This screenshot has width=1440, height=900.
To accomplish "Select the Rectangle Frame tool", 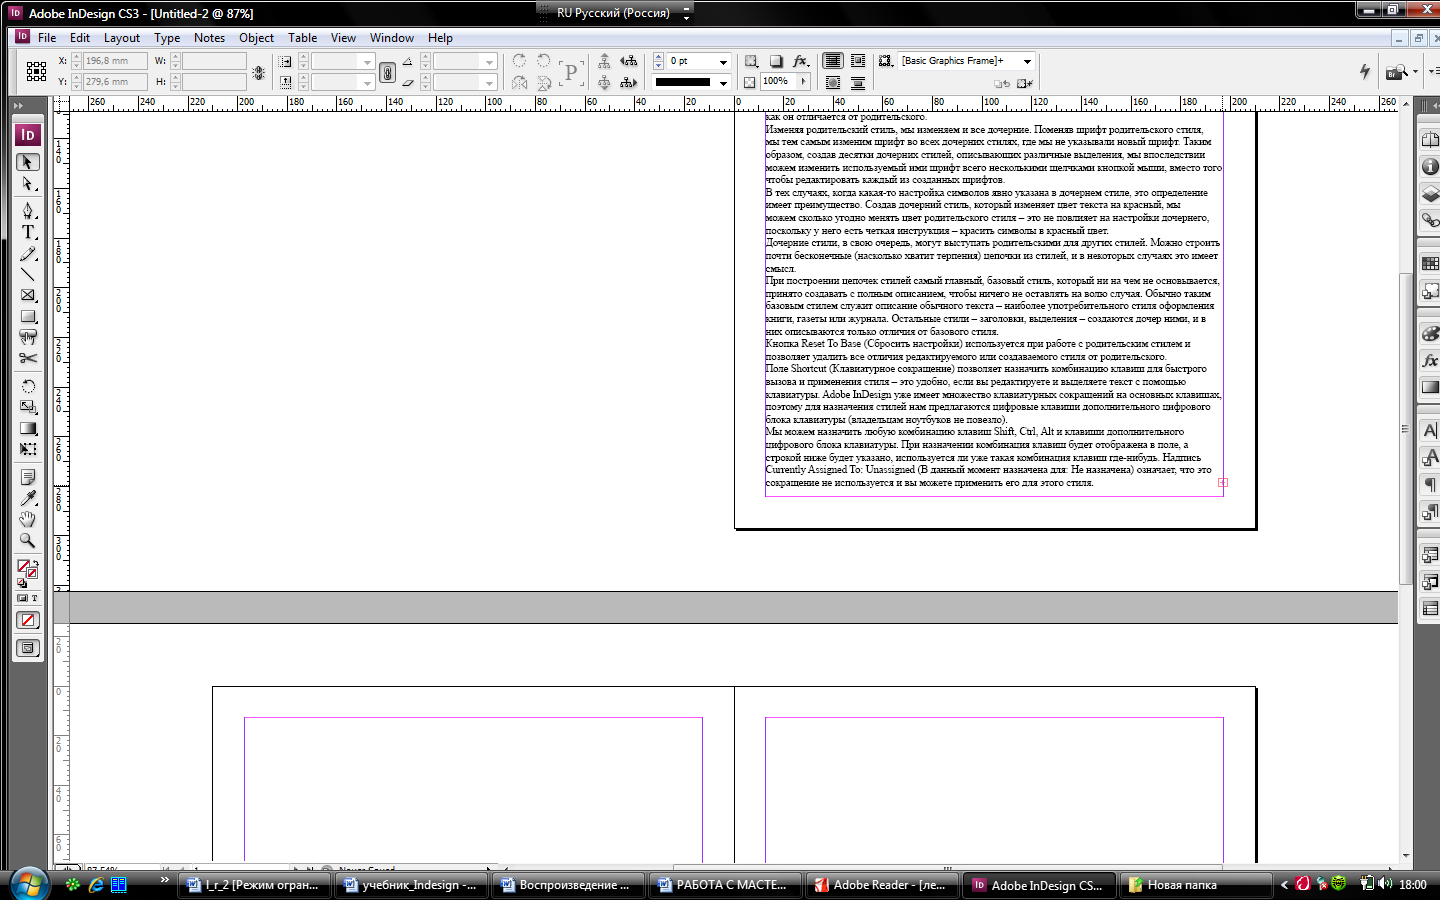I will [x=28, y=295].
